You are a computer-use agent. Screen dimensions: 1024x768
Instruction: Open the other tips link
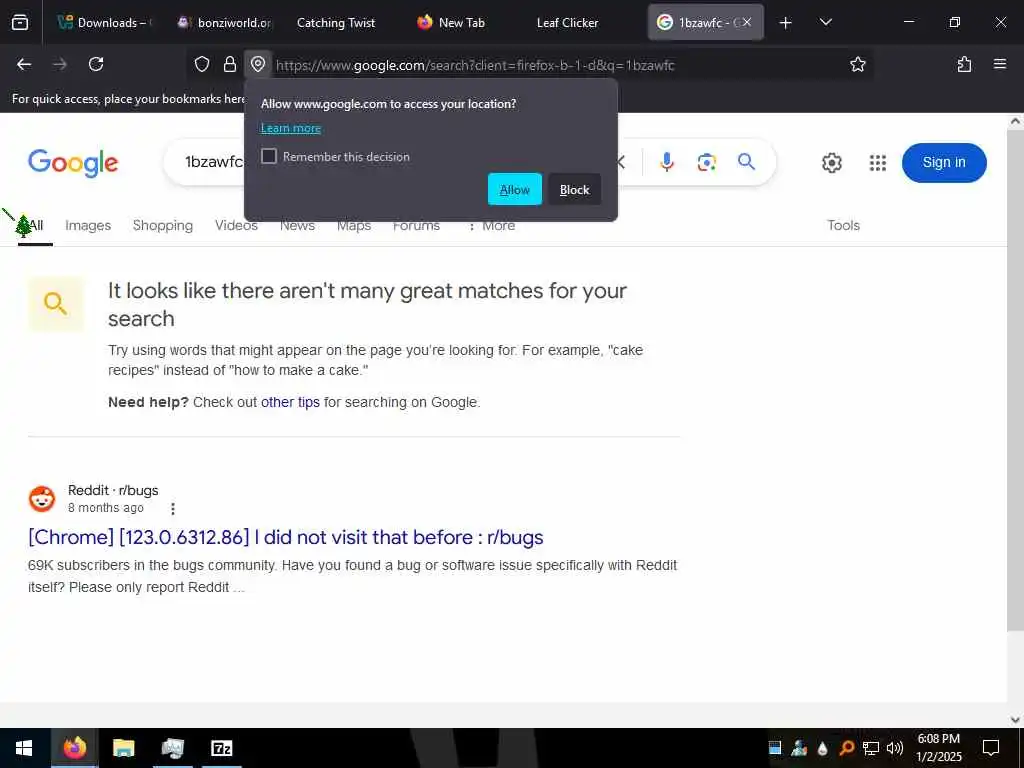point(291,402)
